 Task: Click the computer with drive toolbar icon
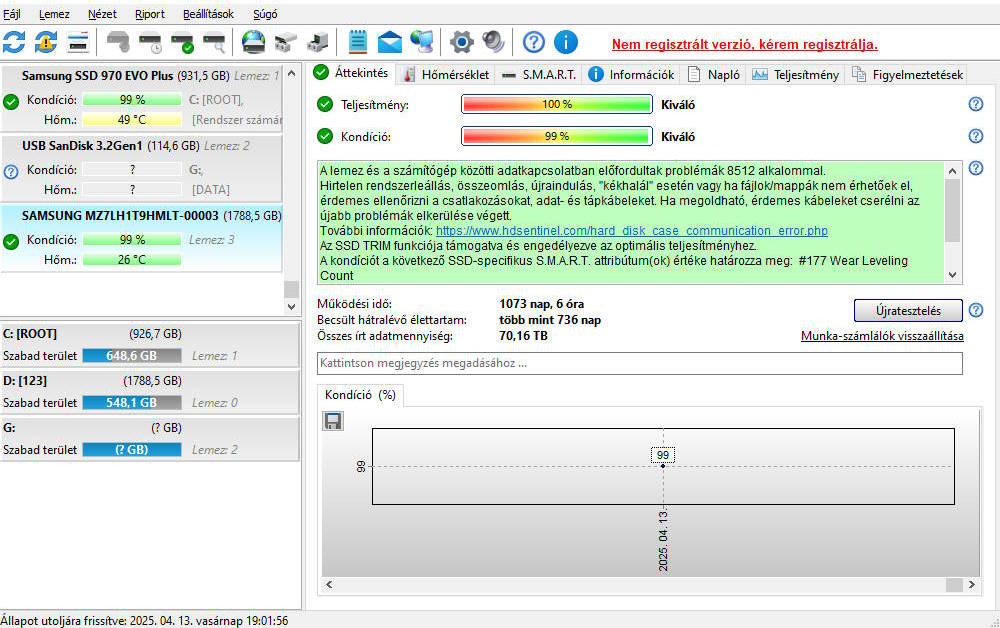pos(317,42)
